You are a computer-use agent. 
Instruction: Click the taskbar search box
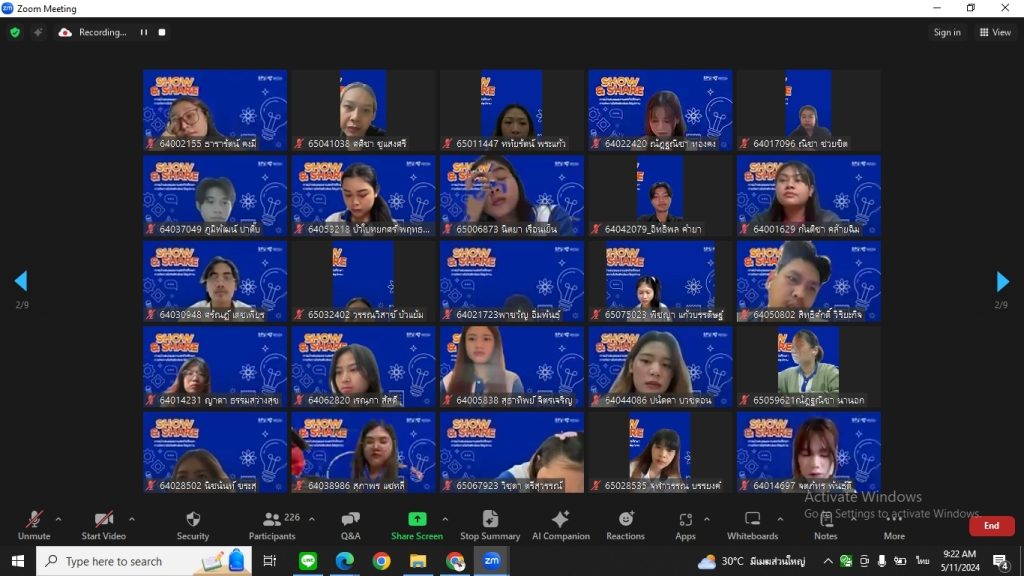pyautogui.click(x=144, y=561)
